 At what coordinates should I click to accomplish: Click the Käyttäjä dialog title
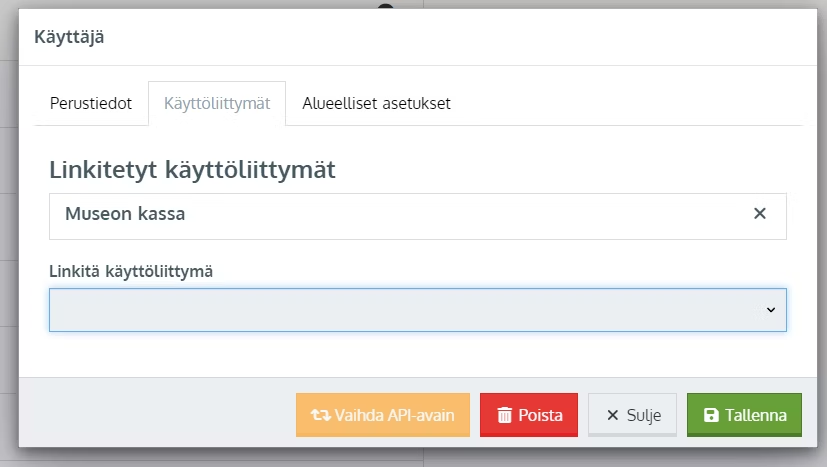pos(69,37)
